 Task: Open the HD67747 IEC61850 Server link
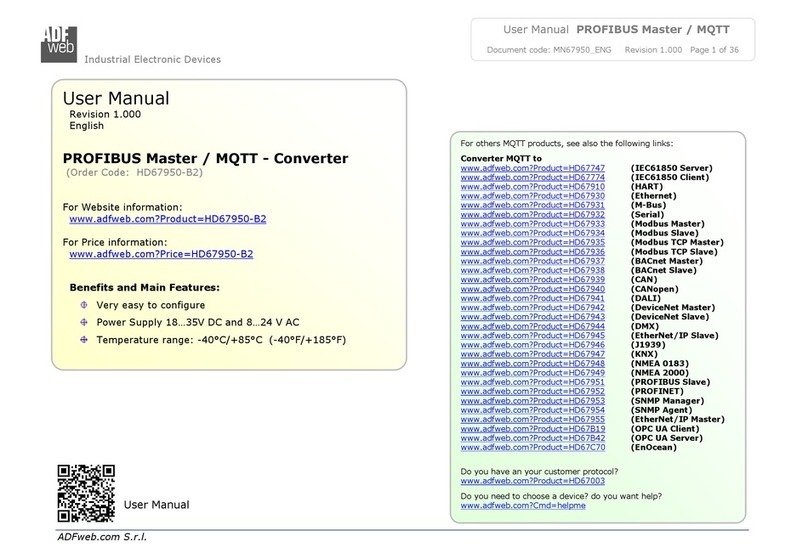point(533,168)
